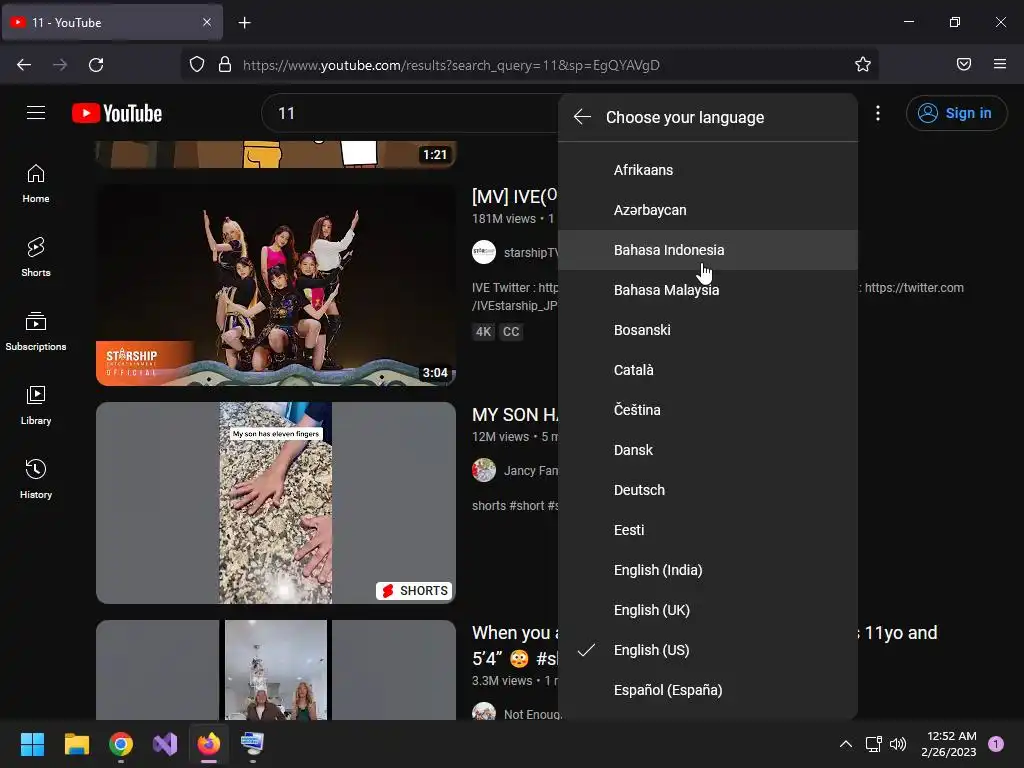Viewport: 1024px width, 768px height.
Task: Choose Dansk from the language list
Action: pyautogui.click(x=707, y=450)
